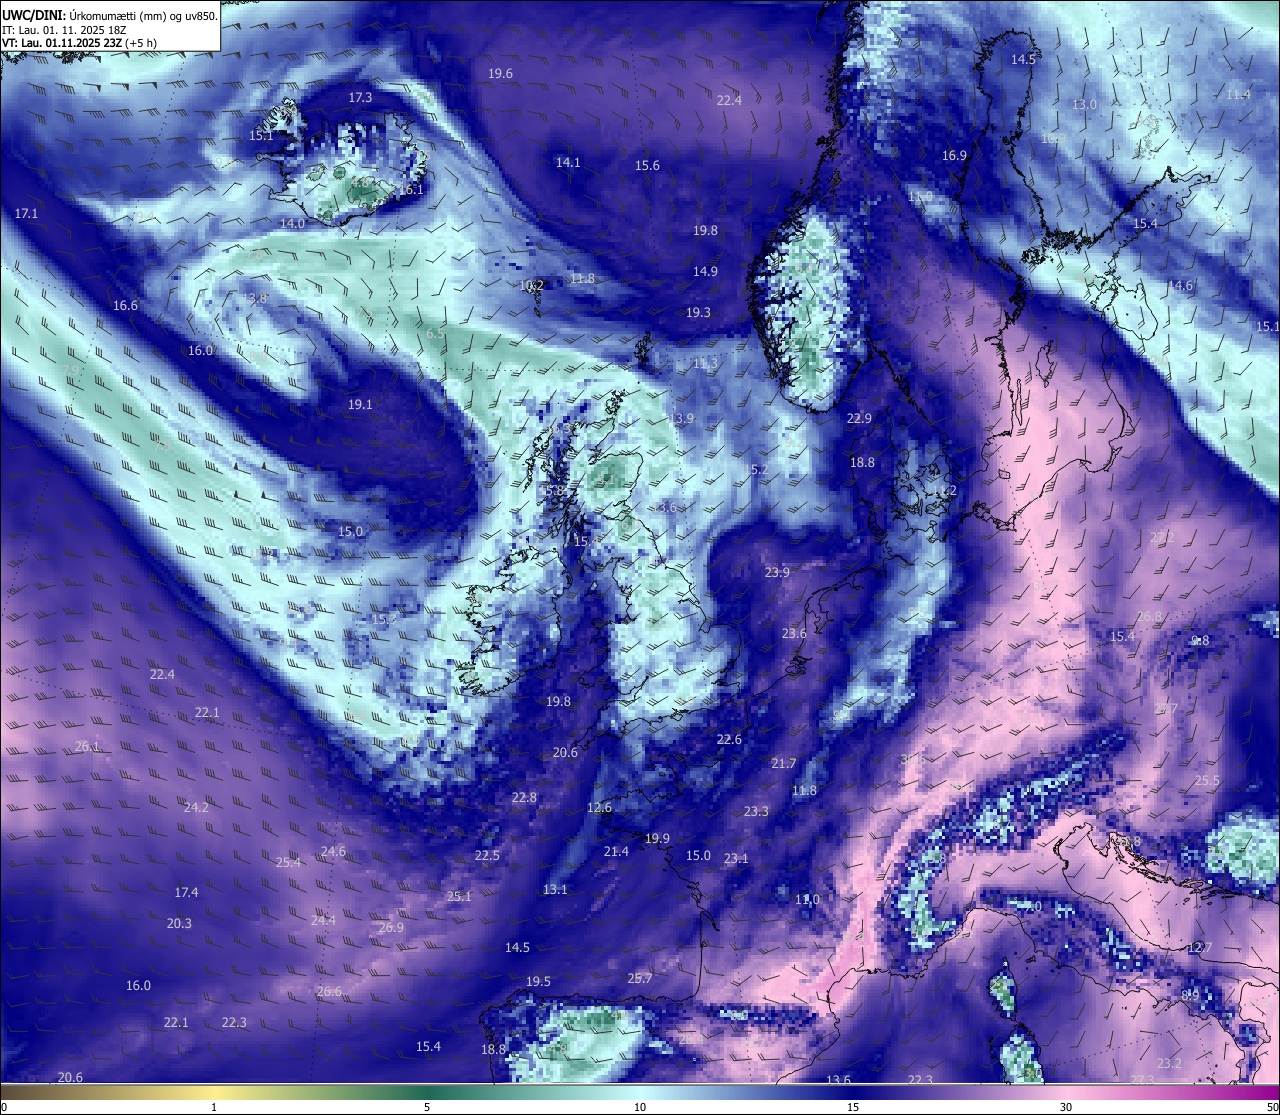Click the 12.6 map value

tap(599, 808)
